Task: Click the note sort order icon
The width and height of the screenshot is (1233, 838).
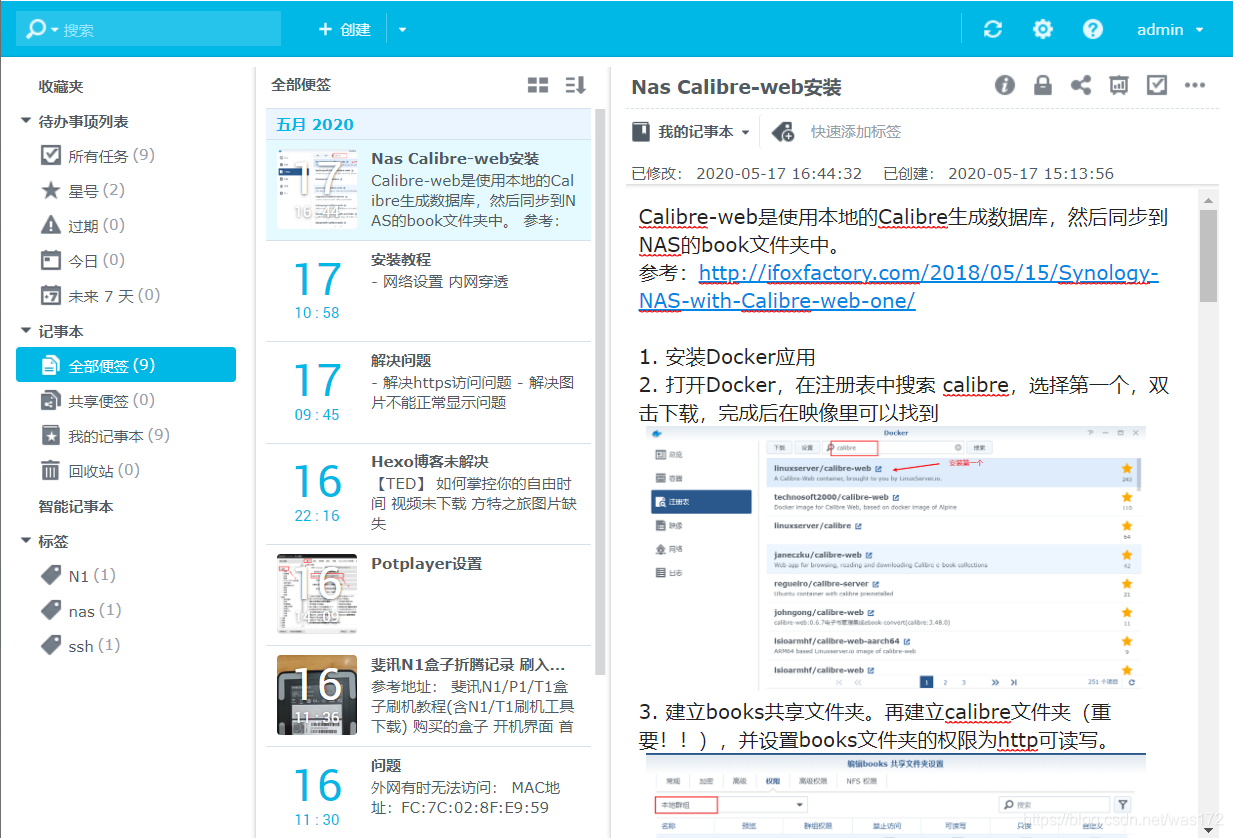Action: (575, 86)
